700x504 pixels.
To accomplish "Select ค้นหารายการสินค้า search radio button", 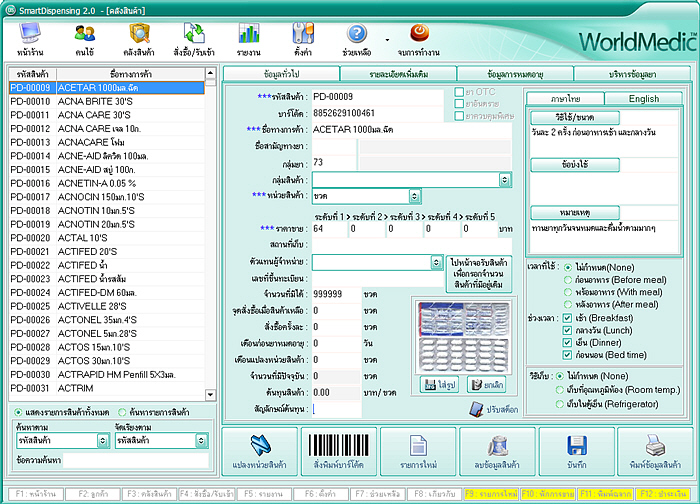I will point(122,412).
